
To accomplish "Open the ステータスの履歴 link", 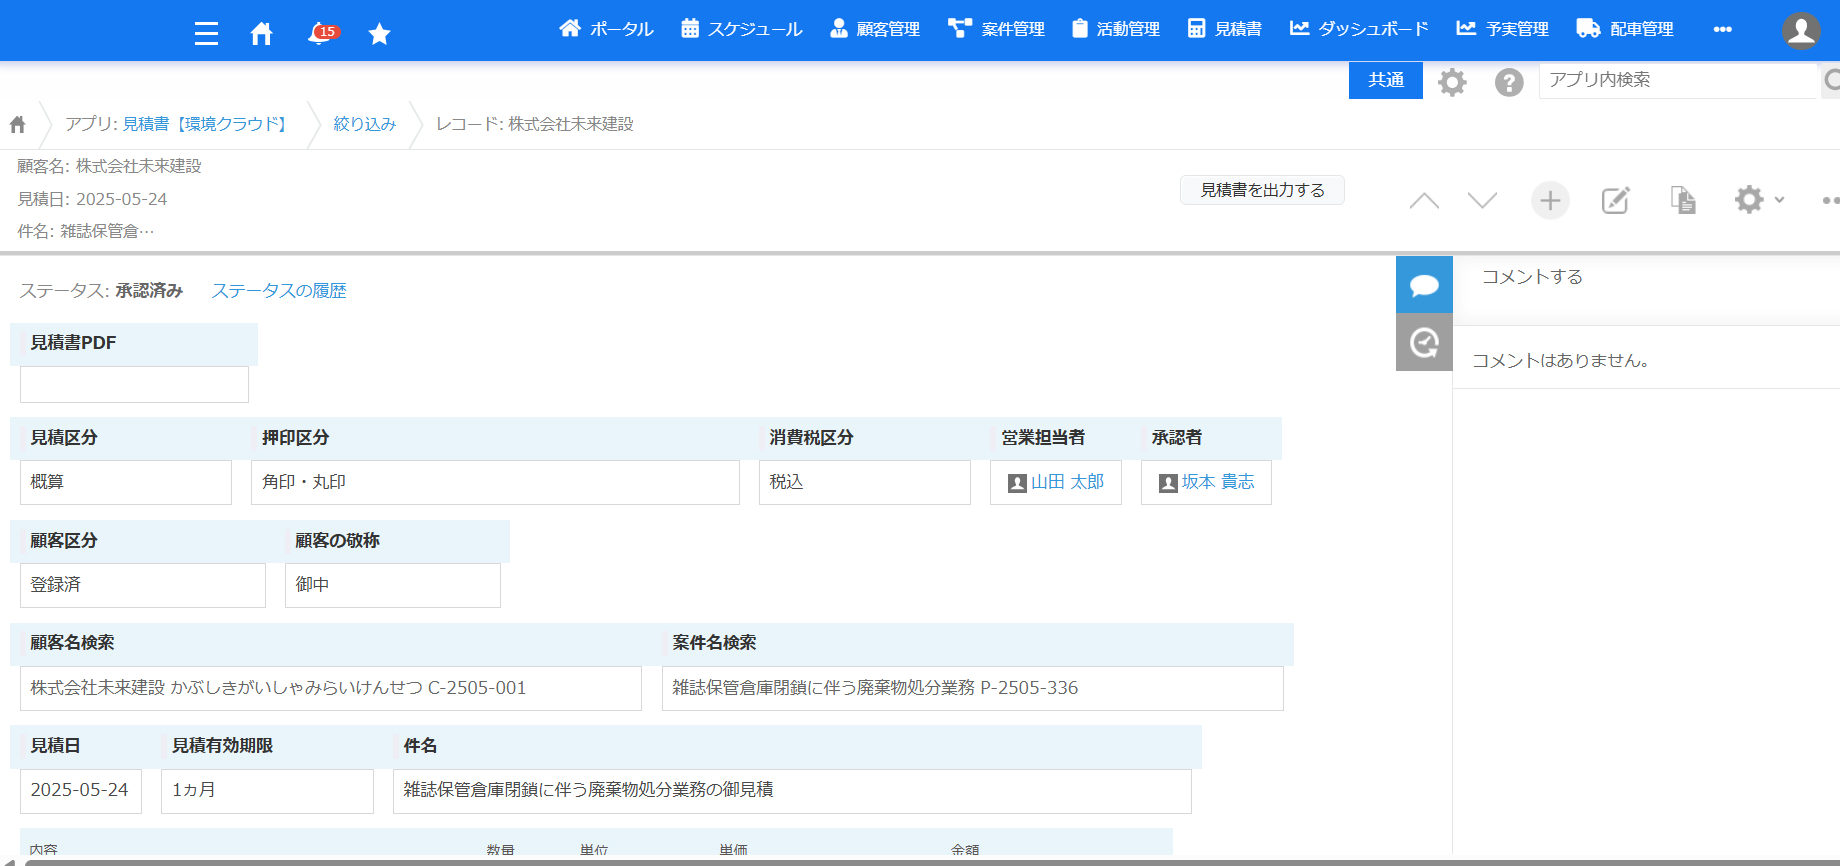I will coord(279,291).
